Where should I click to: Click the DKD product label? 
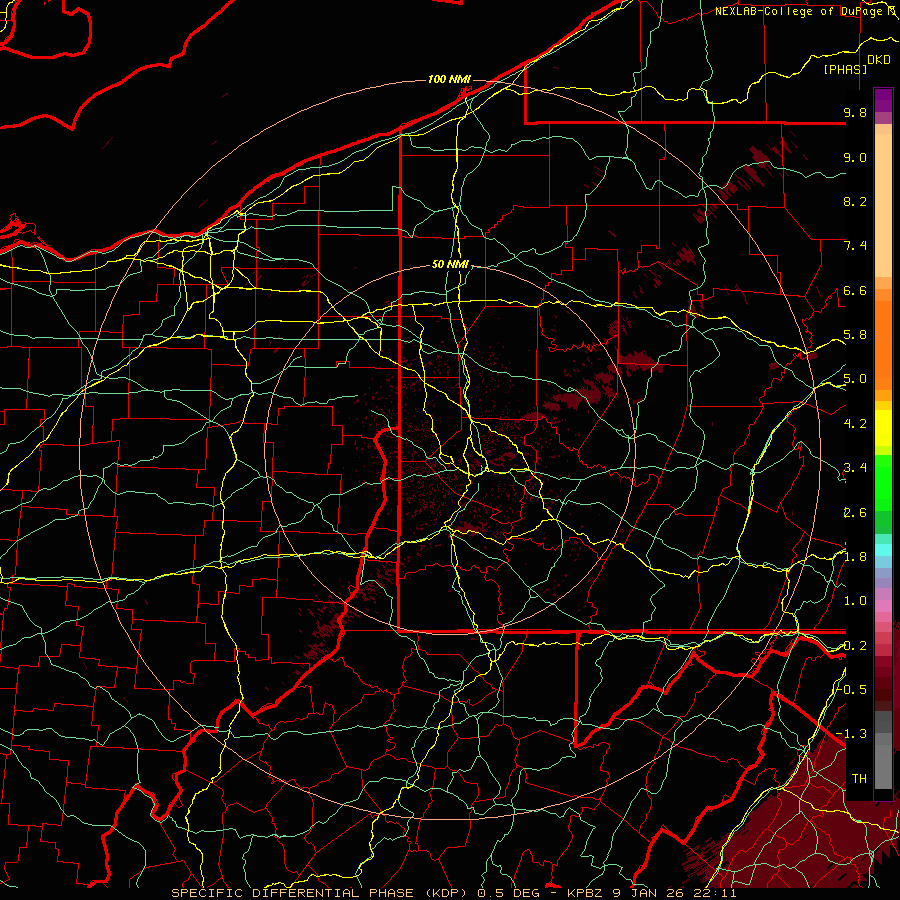pyautogui.click(x=879, y=60)
